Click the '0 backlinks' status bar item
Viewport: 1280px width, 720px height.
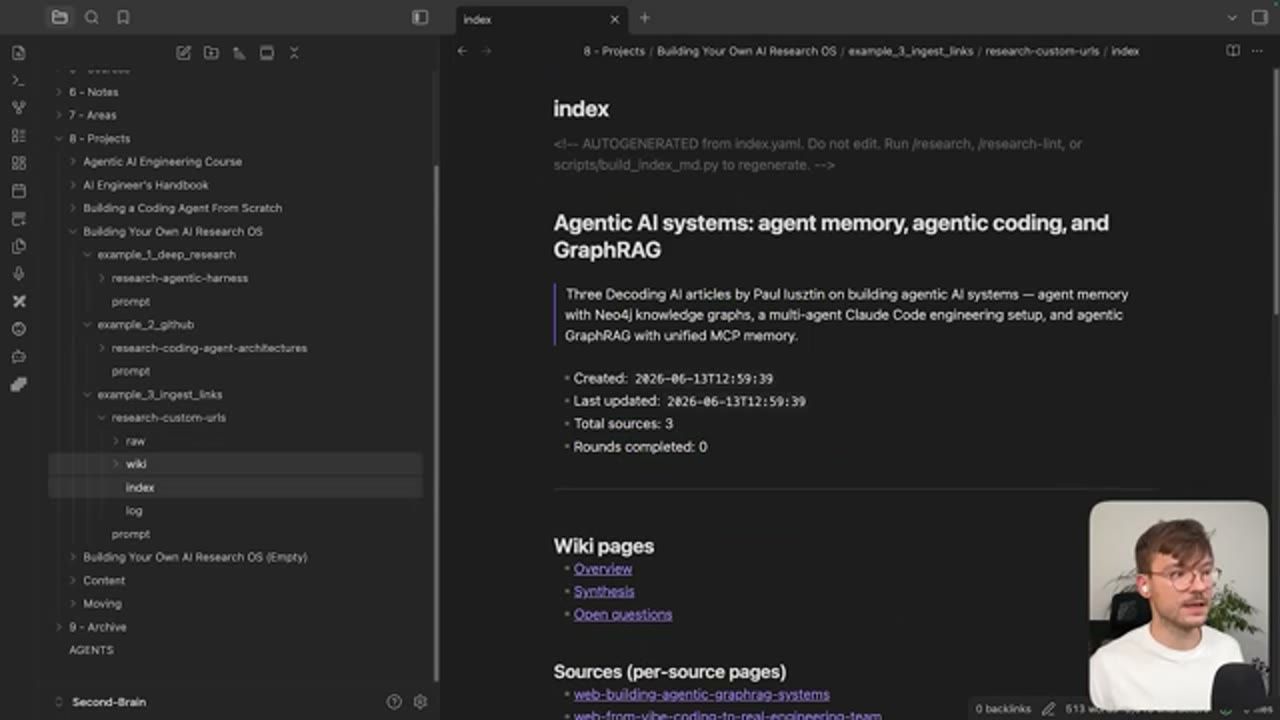pyautogui.click(x=1003, y=709)
